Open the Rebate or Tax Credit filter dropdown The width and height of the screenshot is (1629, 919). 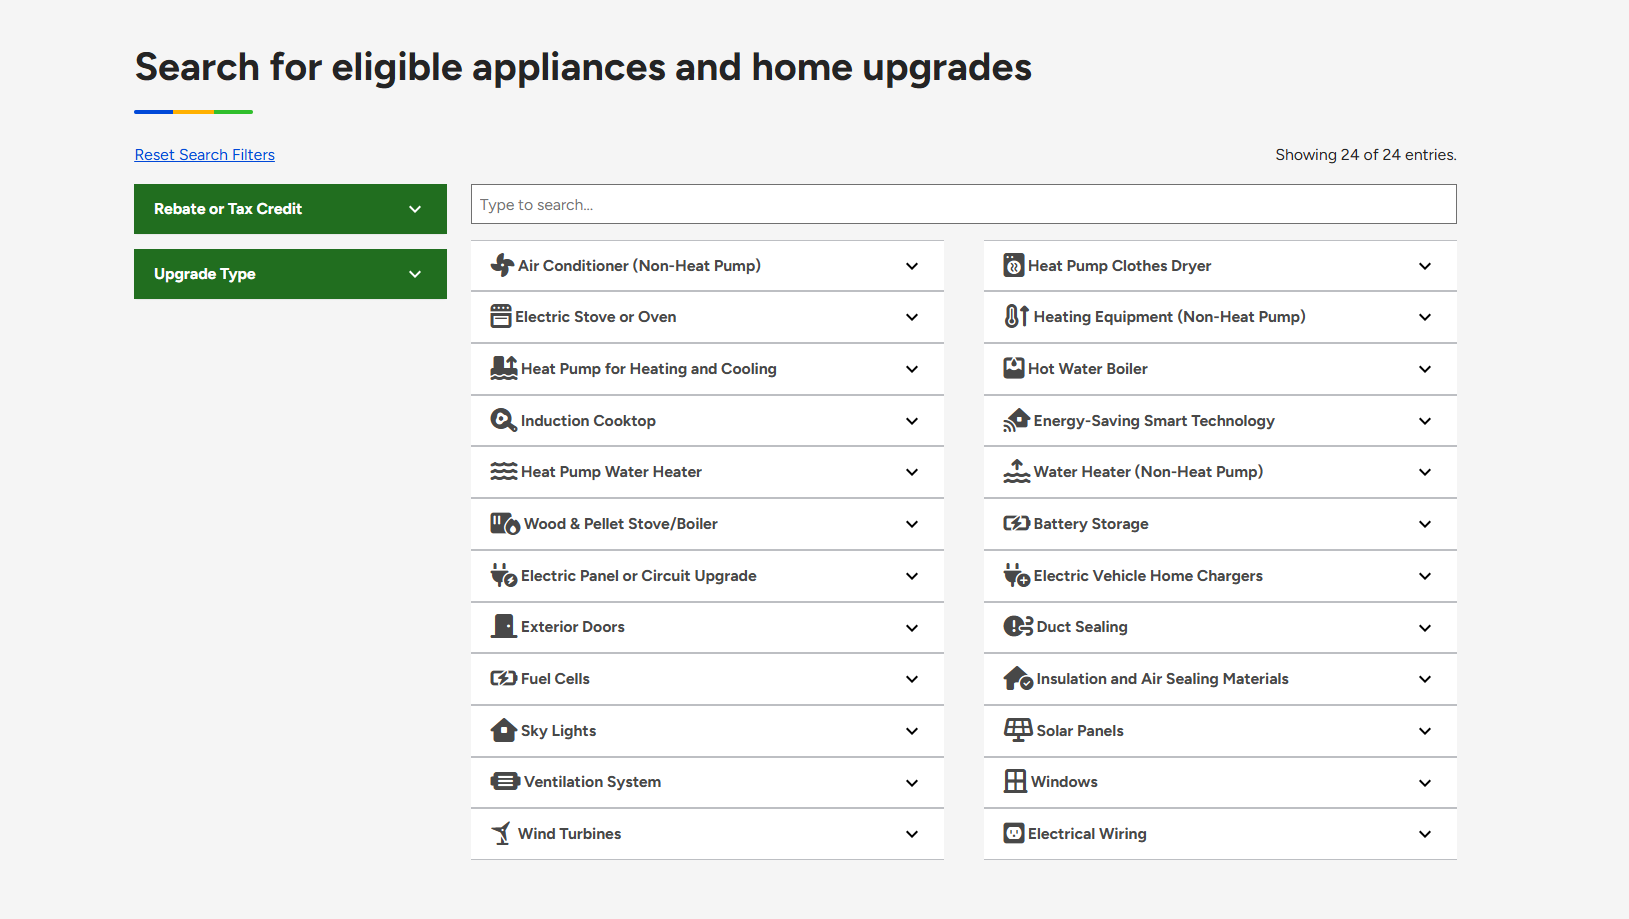click(x=290, y=209)
